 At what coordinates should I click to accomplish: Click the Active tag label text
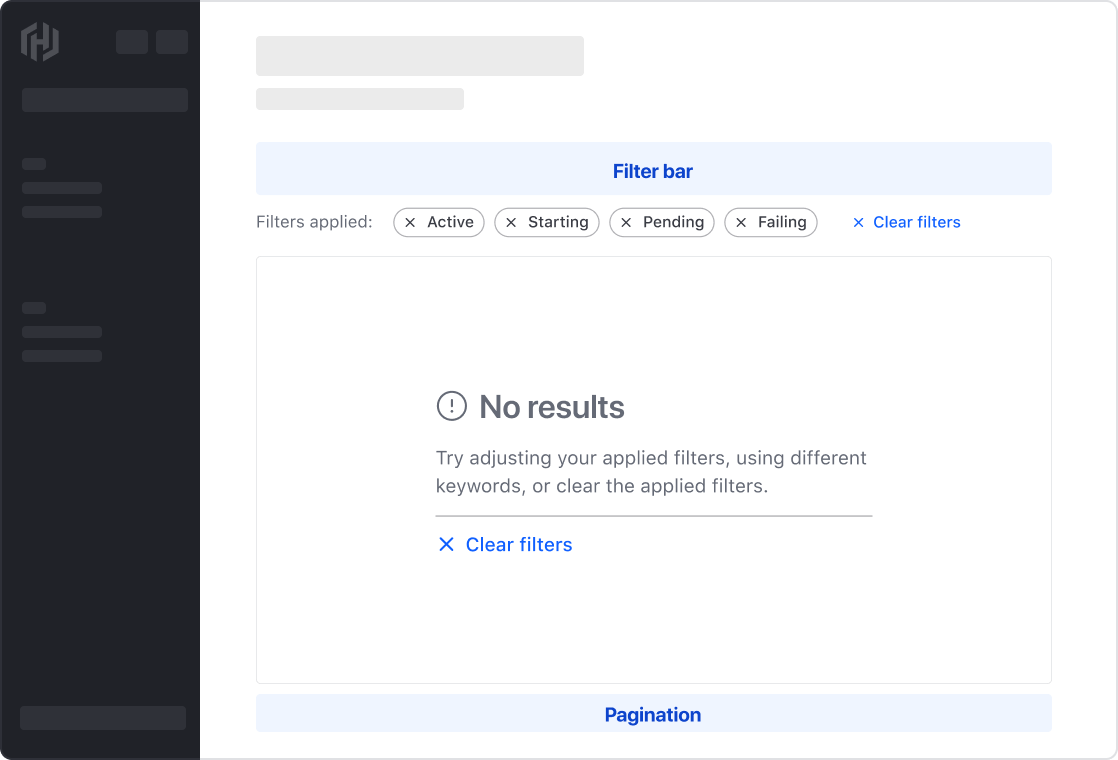click(450, 222)
